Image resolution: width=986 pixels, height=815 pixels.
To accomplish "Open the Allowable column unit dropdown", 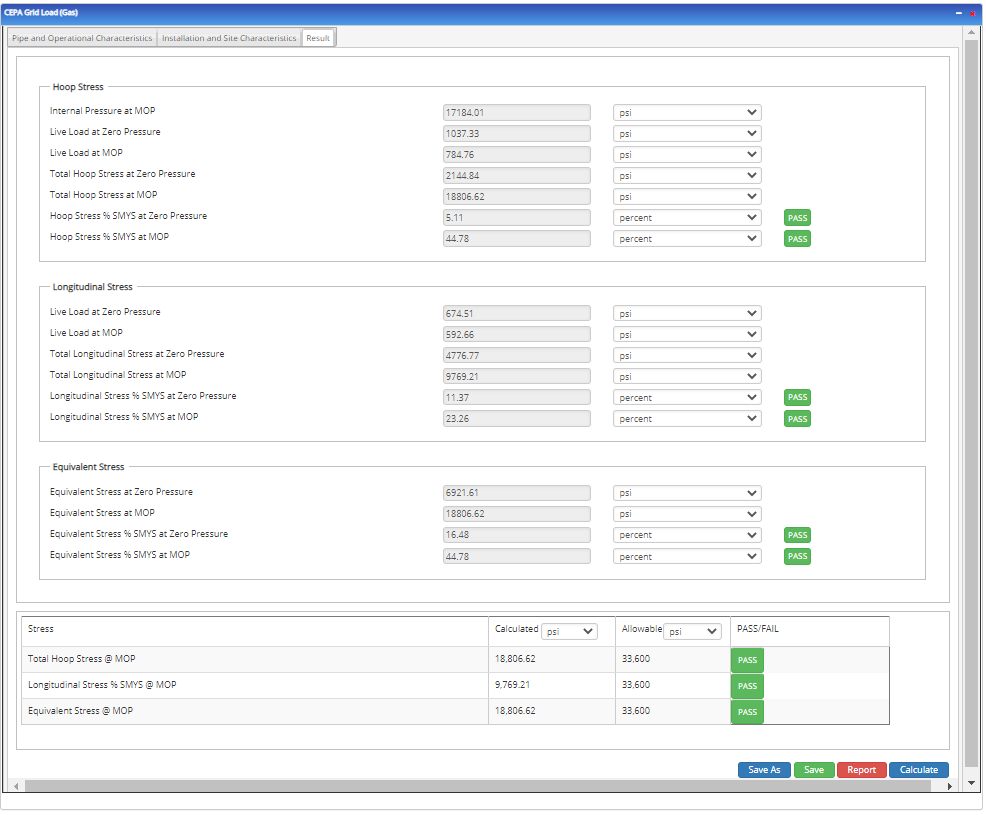I will [692, 631].
